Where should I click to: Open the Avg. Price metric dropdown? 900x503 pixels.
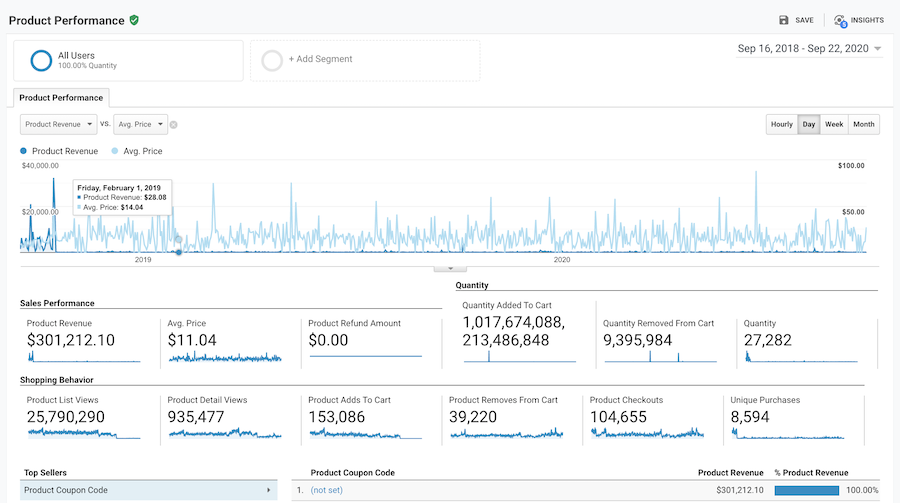click(x=141, y=124)
